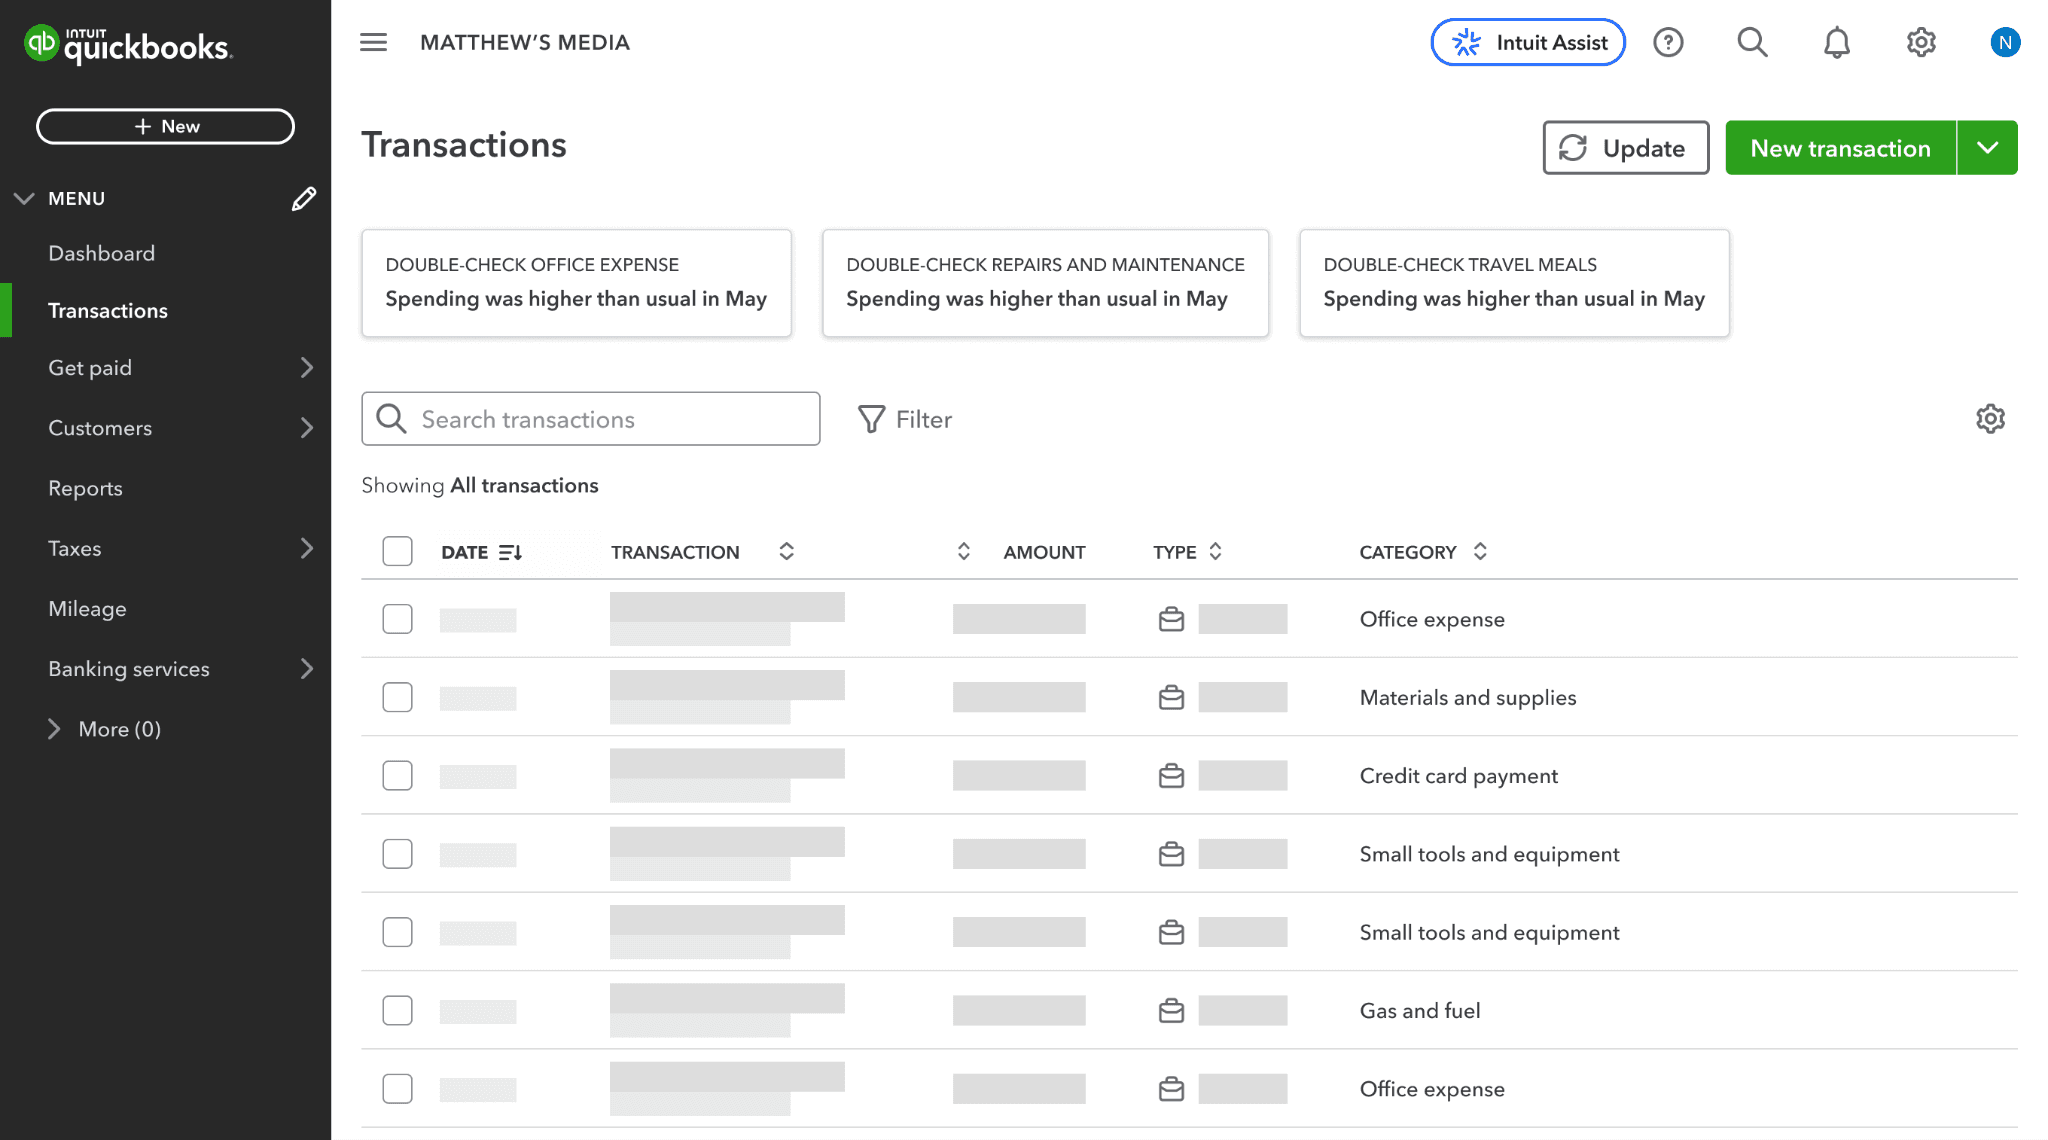
Task: Click the briefcase type icon in first Office expense row
Action: click(1171, 619)
